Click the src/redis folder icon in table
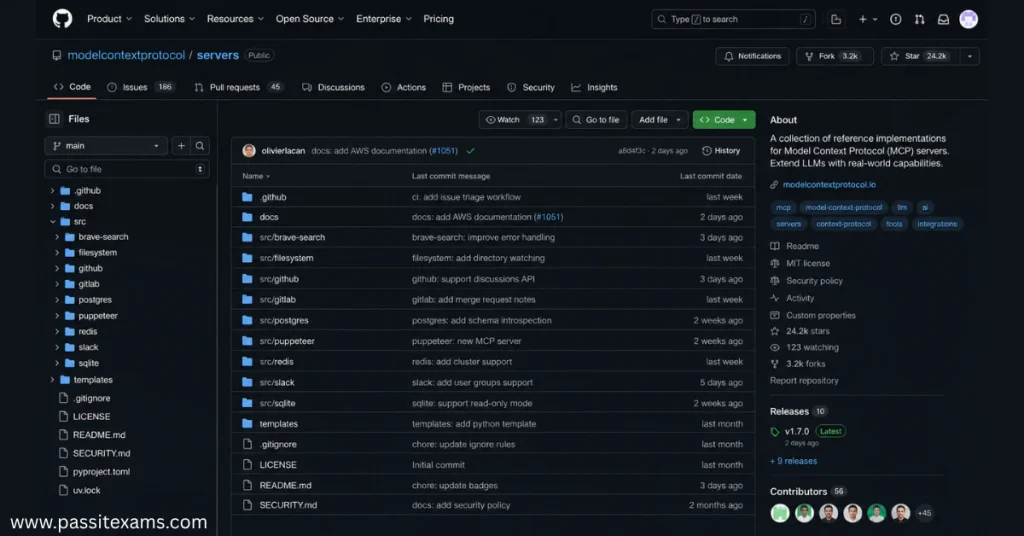1024x536 pixels. pos(247,362)
